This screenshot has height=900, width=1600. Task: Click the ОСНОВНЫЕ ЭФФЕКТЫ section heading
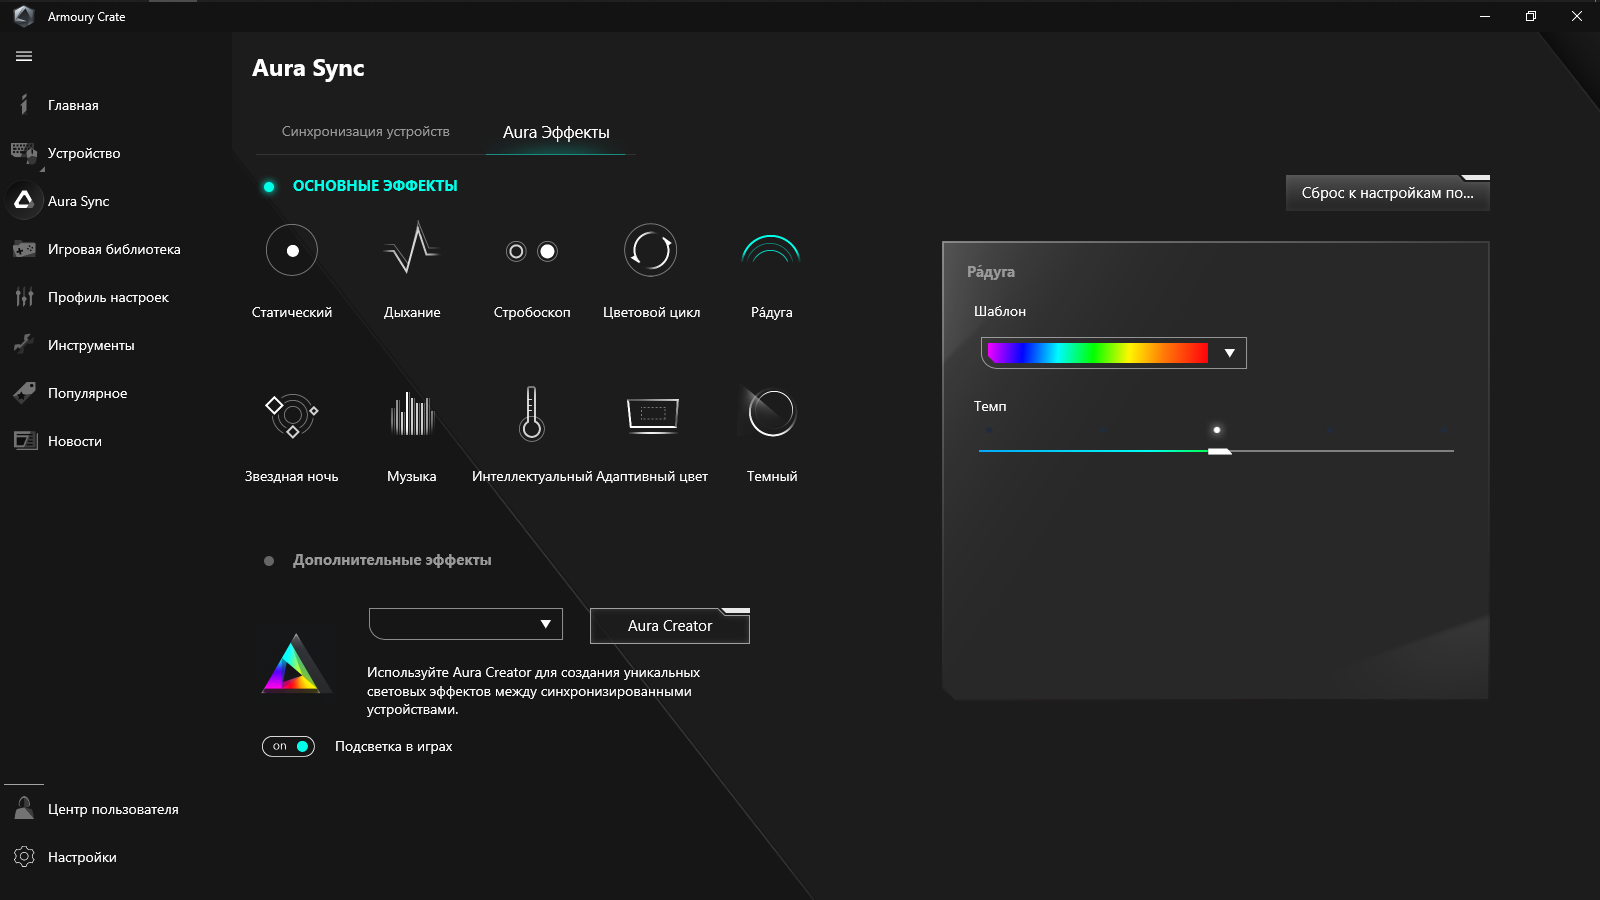375,186
